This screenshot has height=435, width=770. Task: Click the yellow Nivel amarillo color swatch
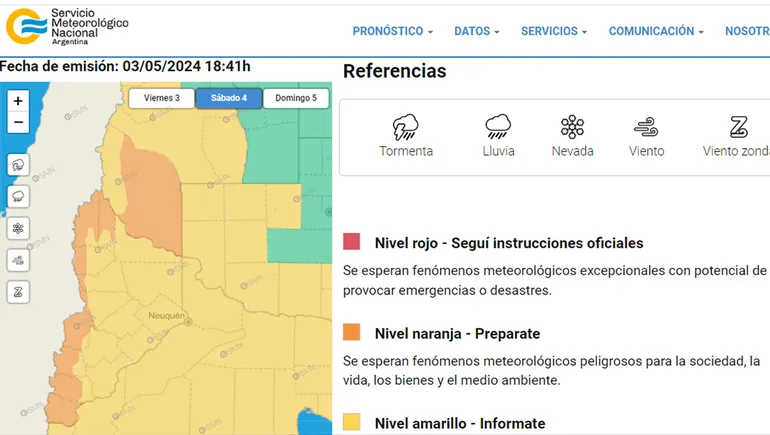pos(352,422)
